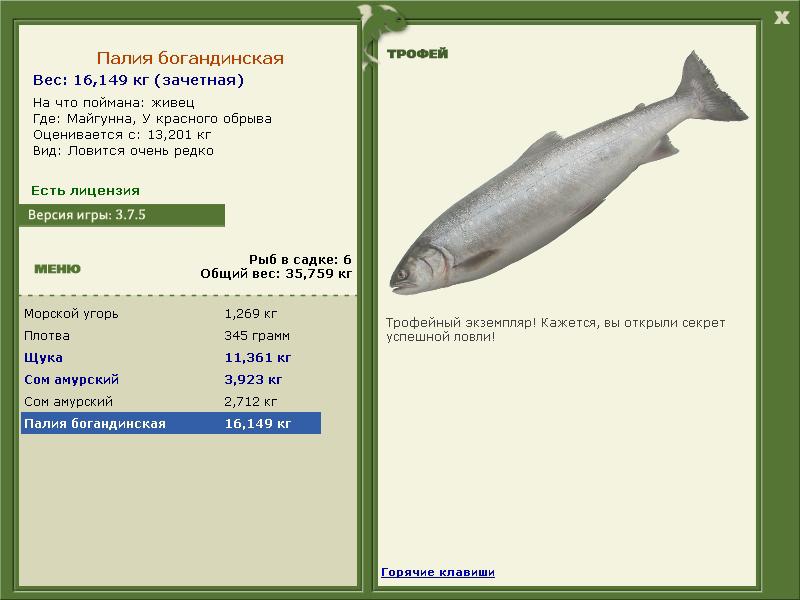Click the Оценивается с: 13,201 кг line

tap(122, 135)
